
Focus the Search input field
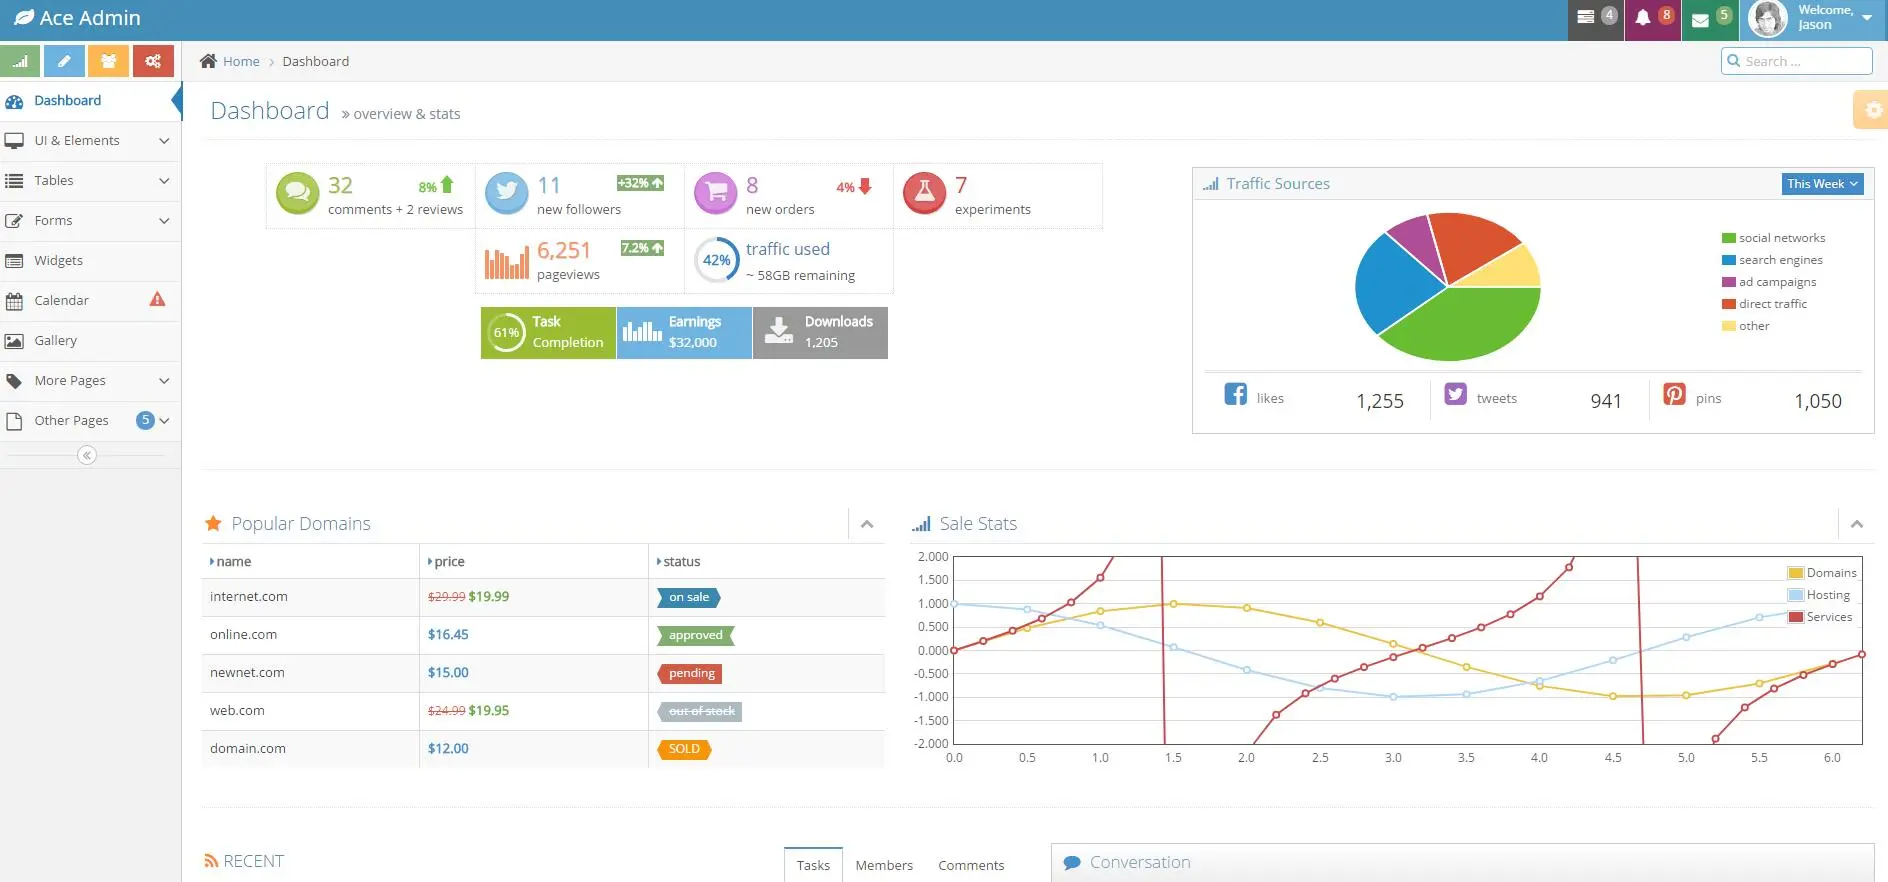pos(1797,61)
